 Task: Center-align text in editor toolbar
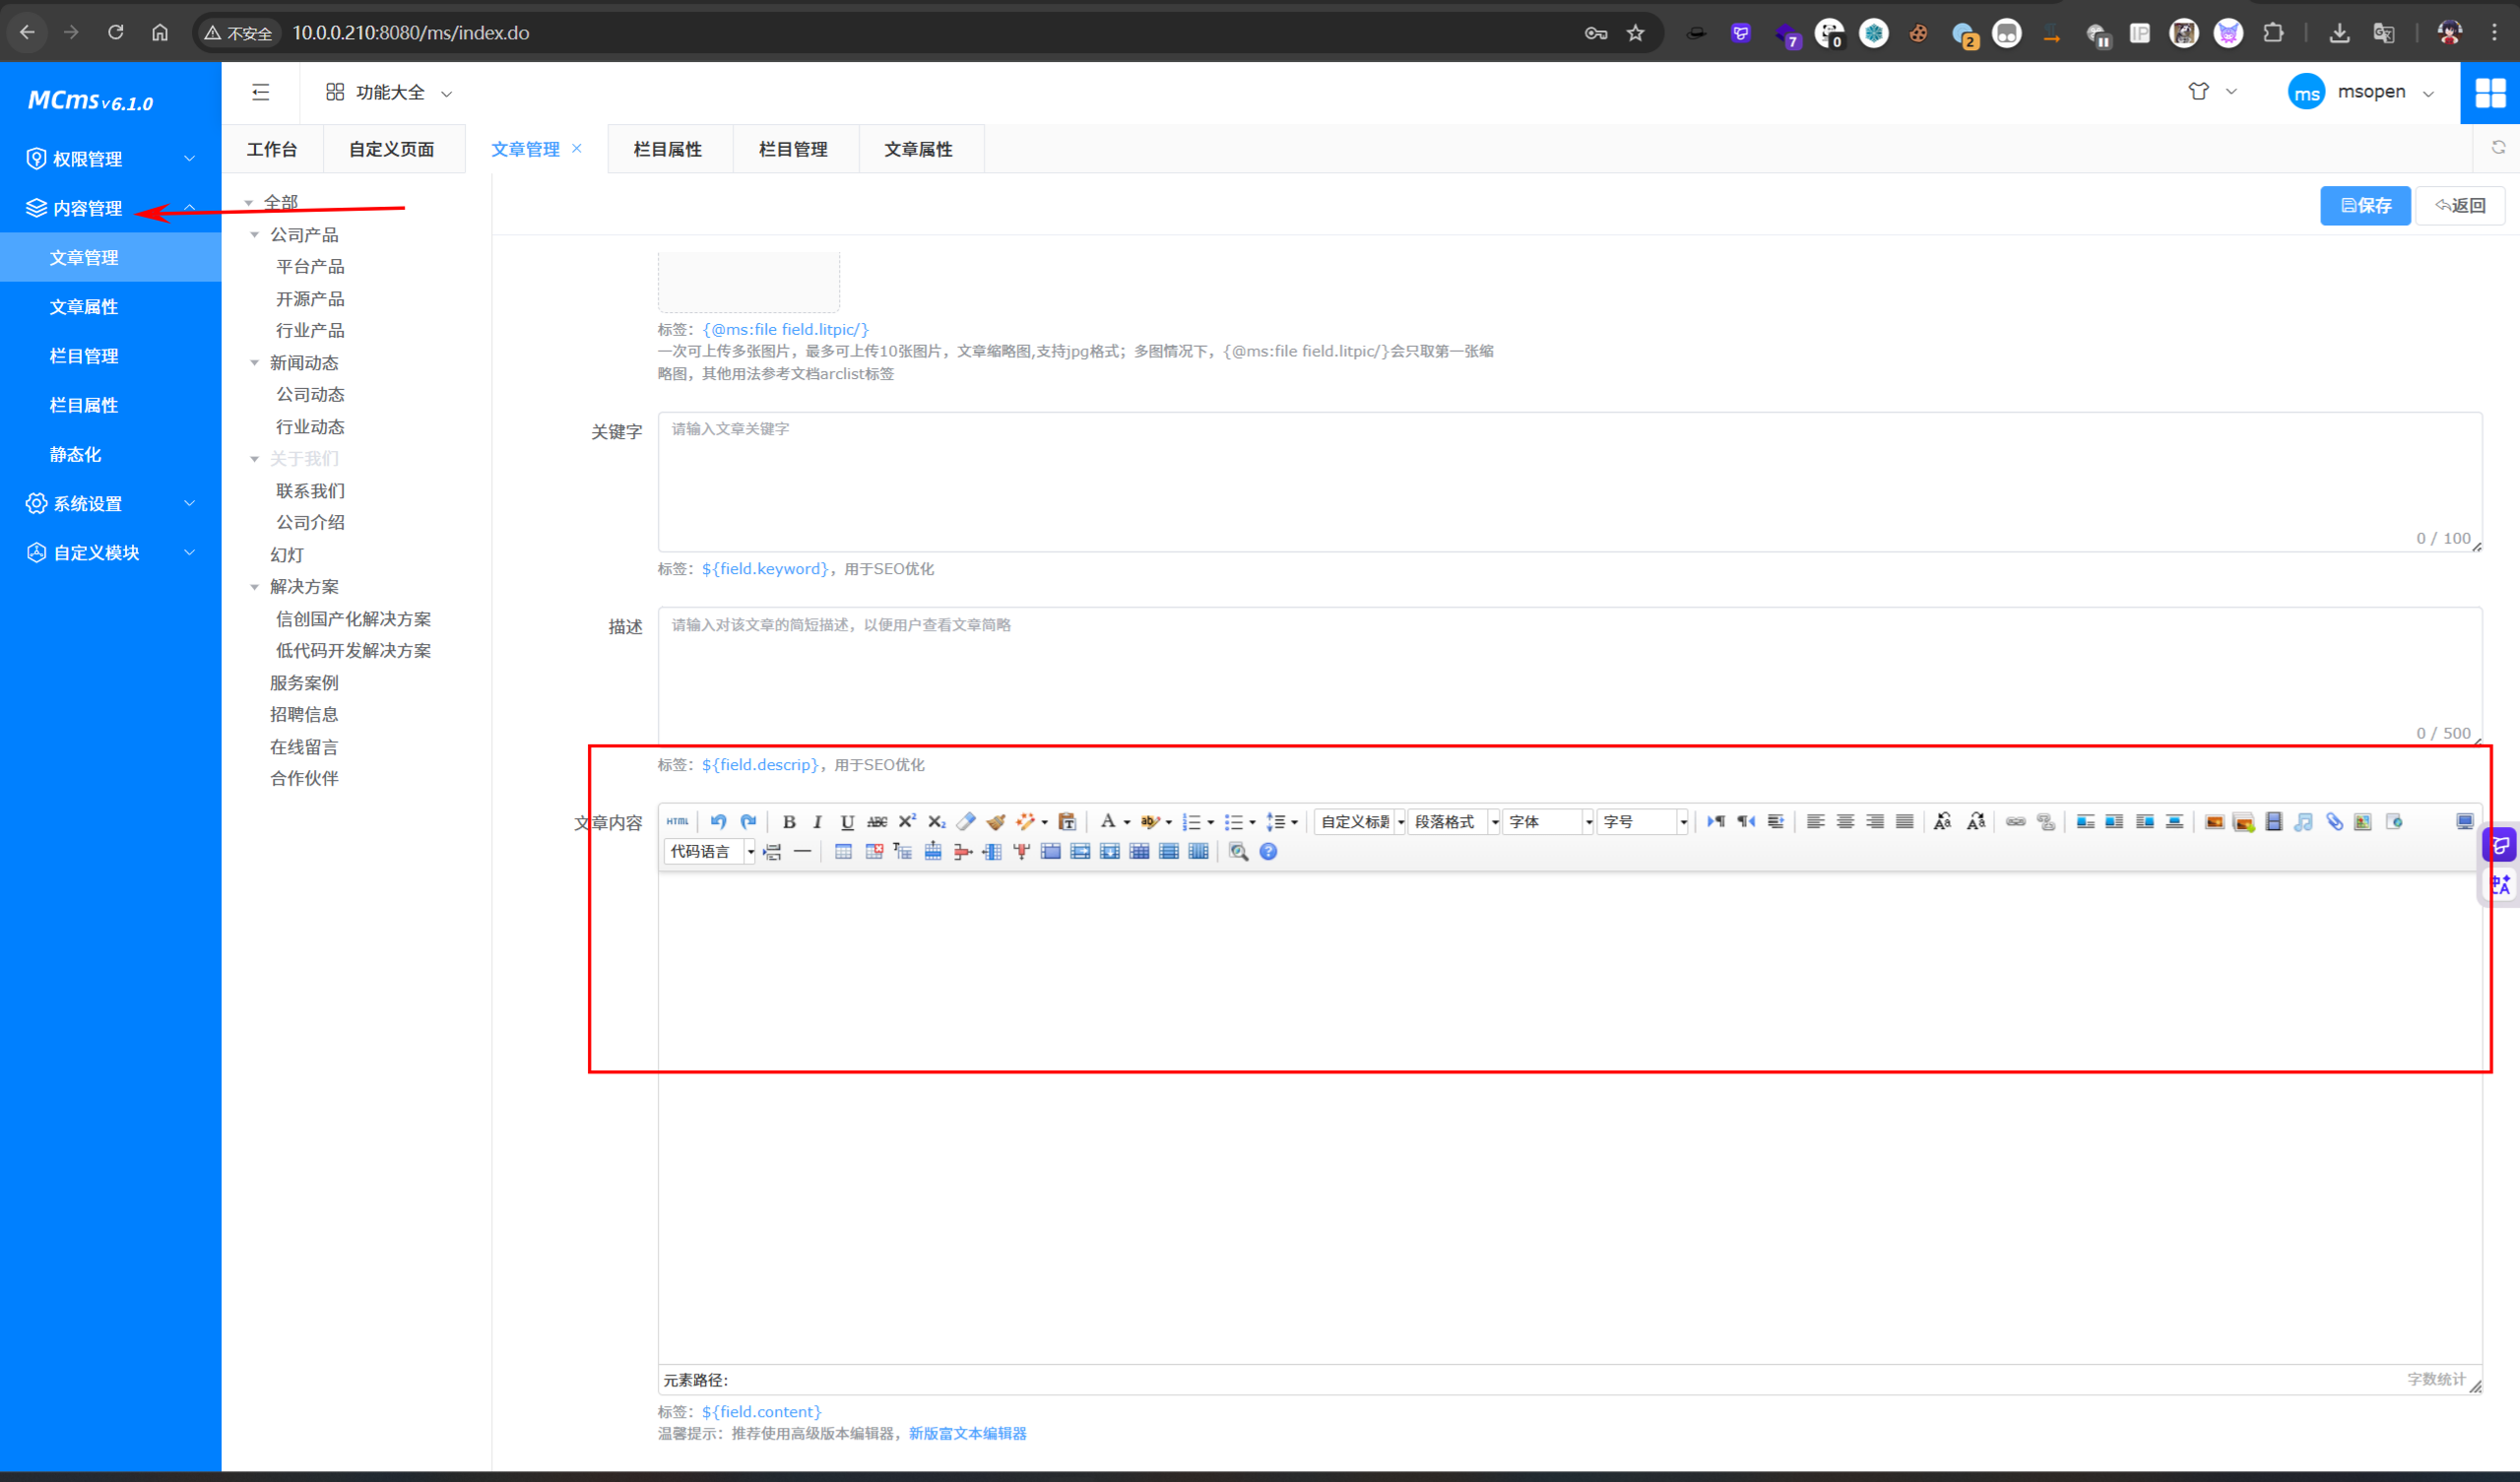(1845, 821)
